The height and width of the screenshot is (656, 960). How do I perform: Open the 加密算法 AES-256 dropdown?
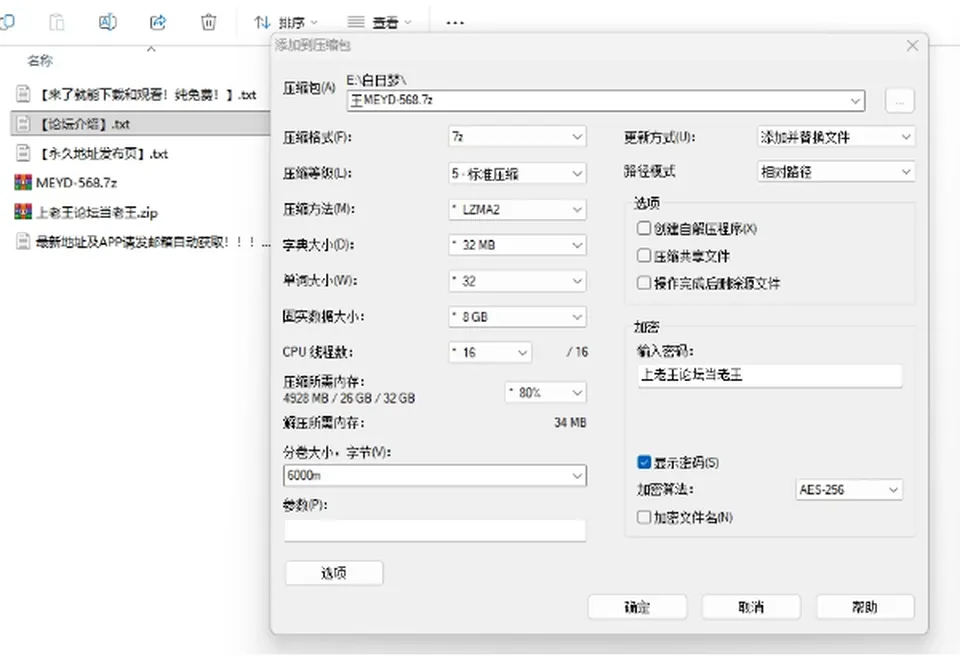(849, 489)
